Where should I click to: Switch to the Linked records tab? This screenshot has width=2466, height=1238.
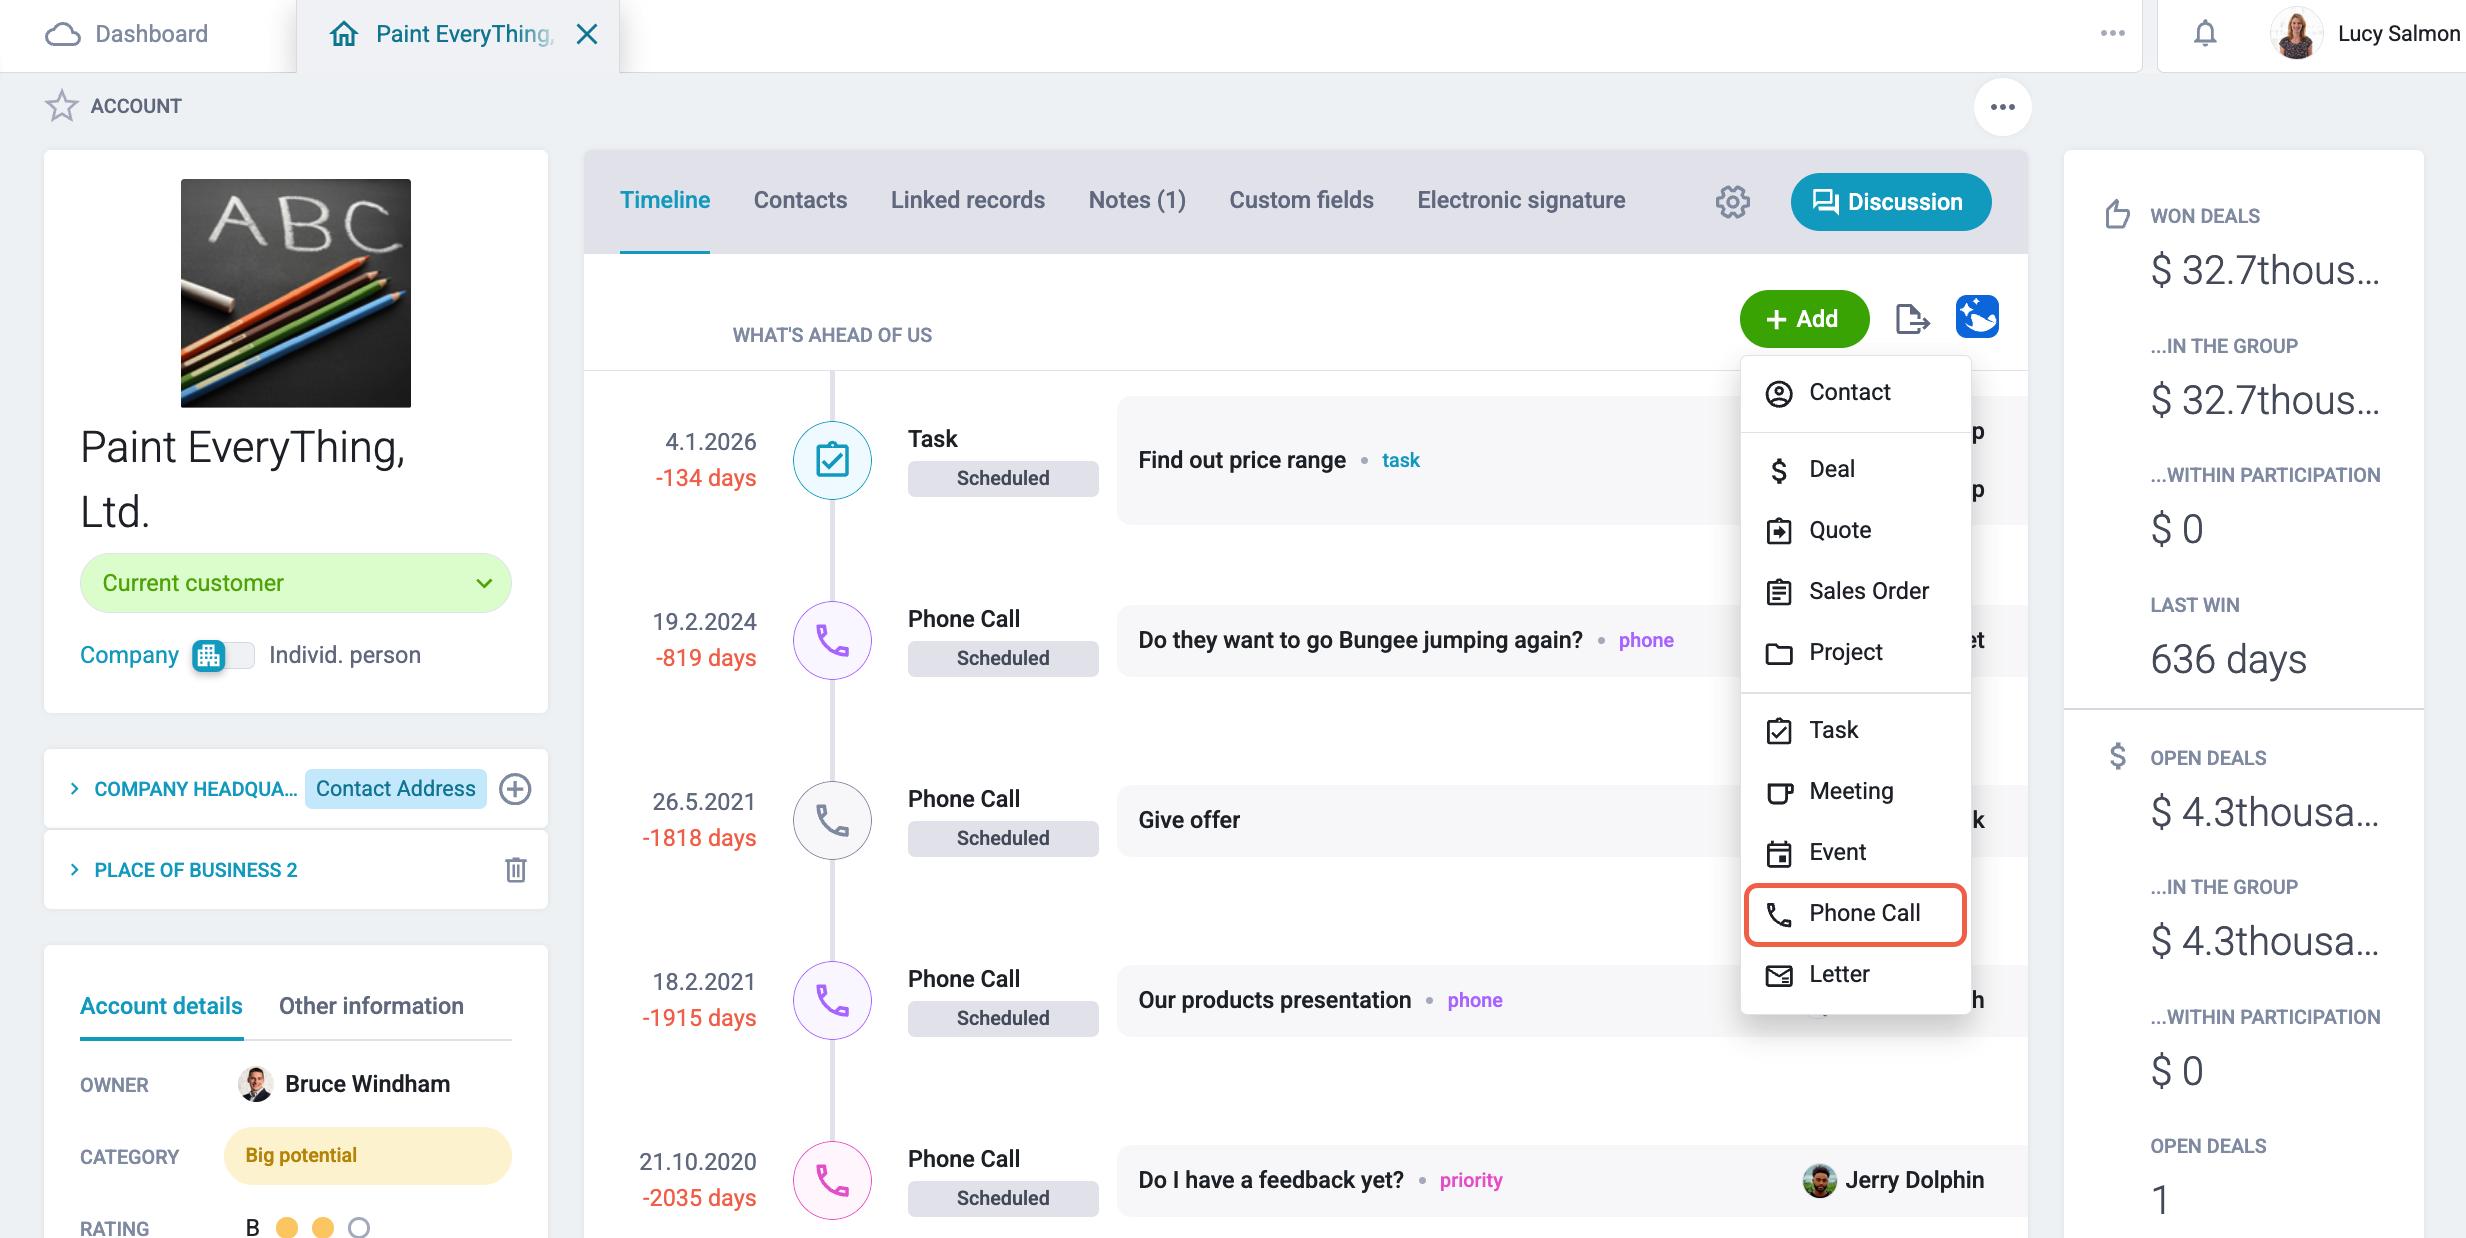(x=967, y=200)
